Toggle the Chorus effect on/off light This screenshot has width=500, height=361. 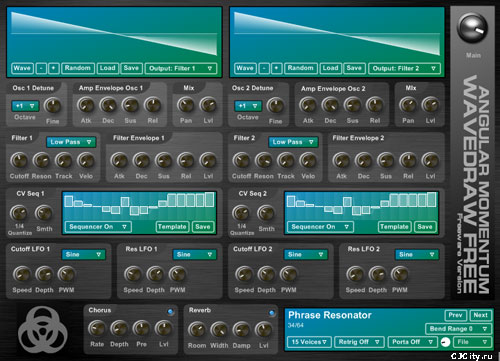170,312
